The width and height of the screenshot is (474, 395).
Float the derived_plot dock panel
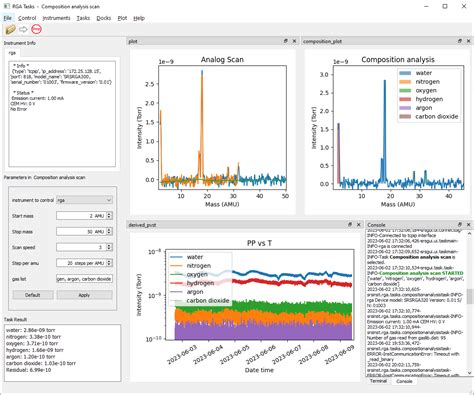[x=350, y=225]
